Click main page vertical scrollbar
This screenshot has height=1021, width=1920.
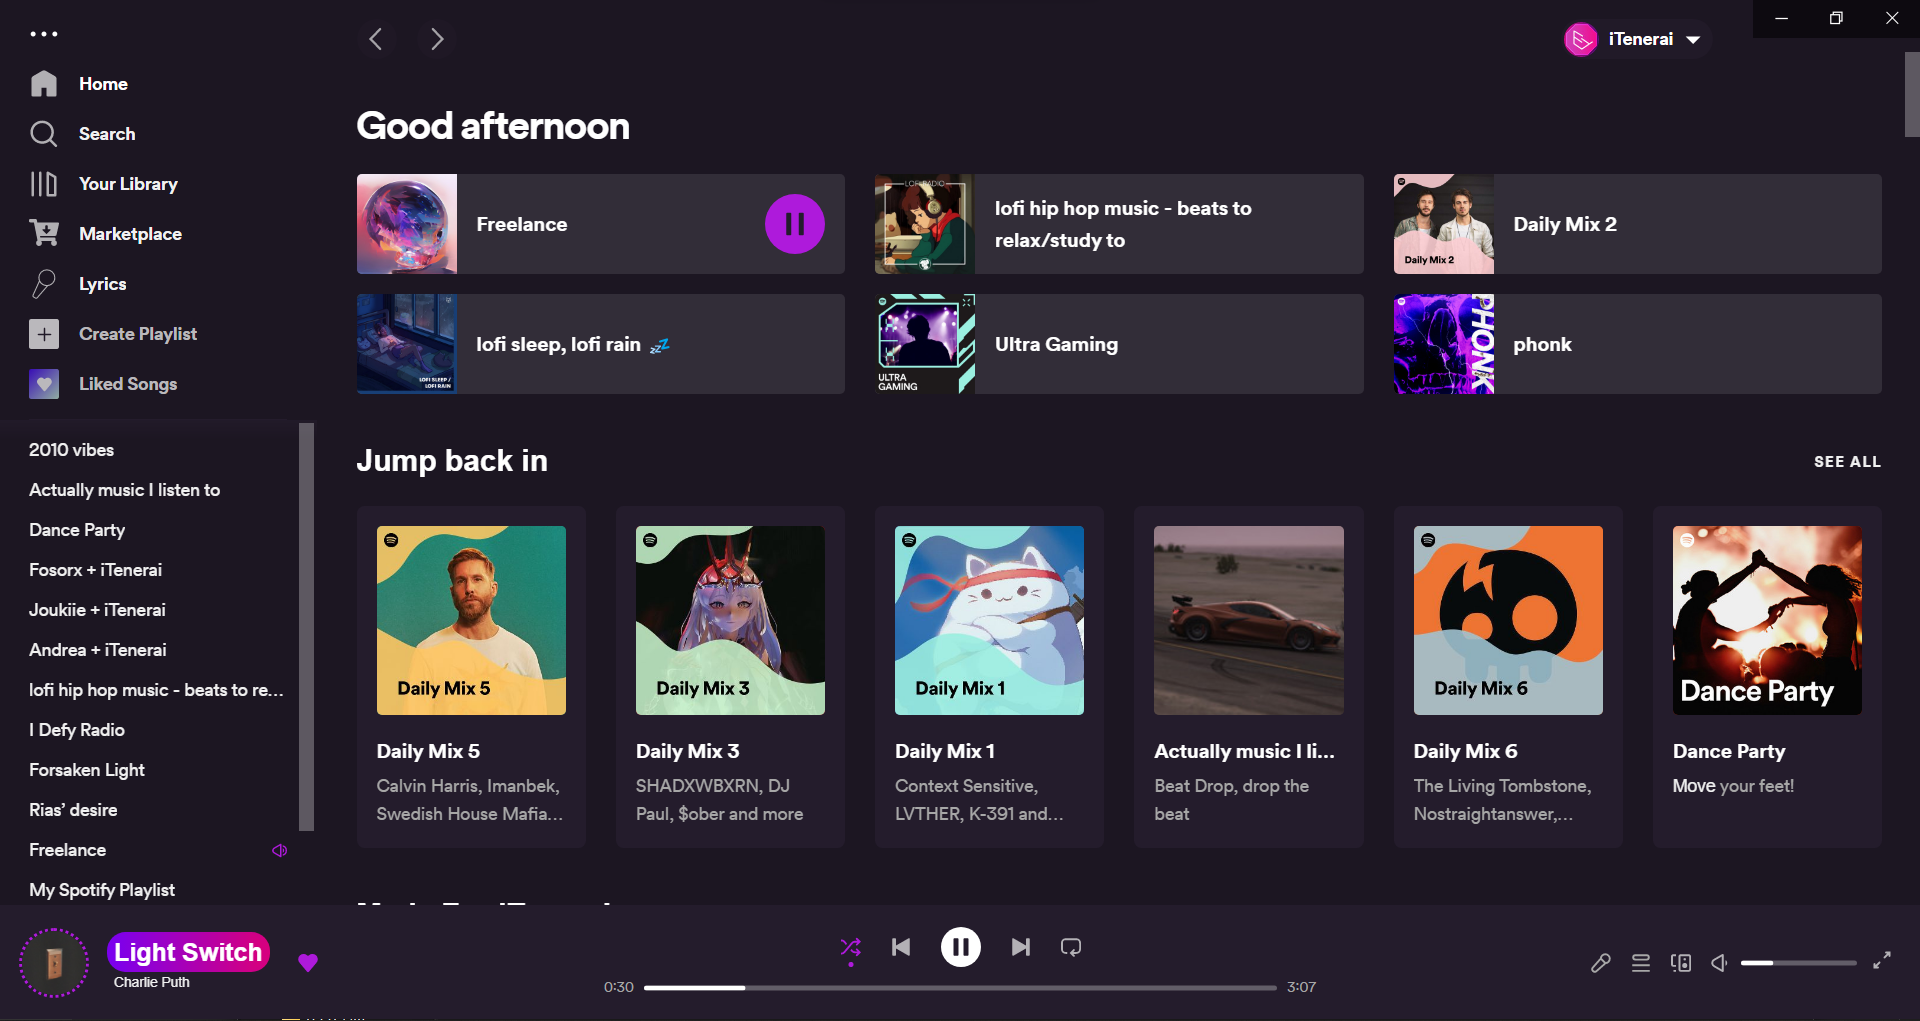pos(1911,95)
